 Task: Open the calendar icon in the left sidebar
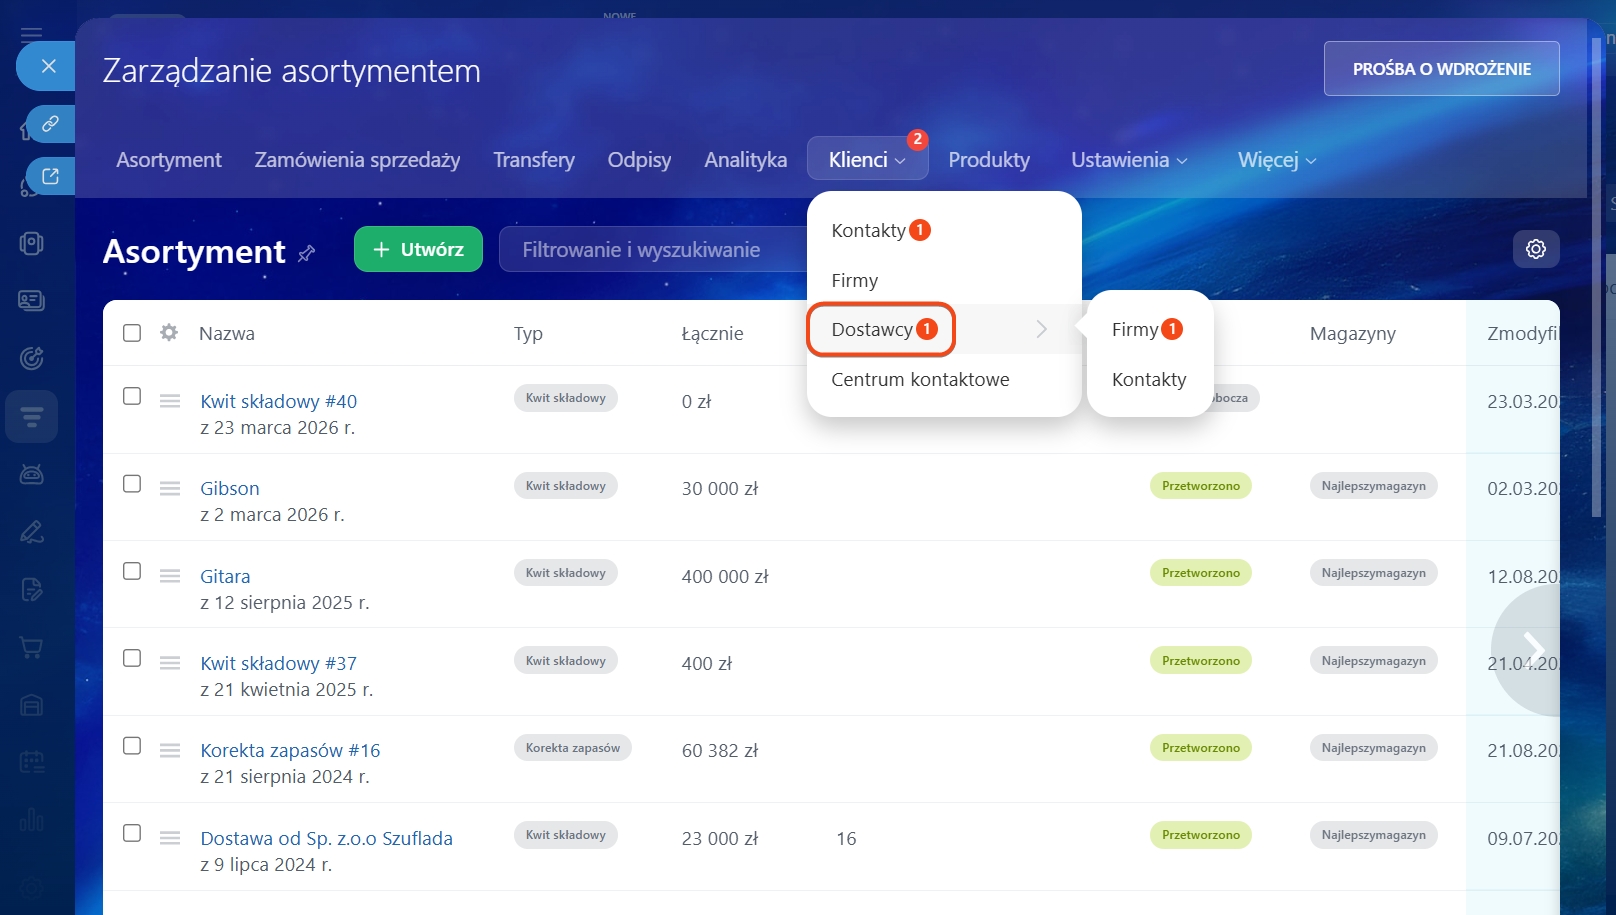32,763
